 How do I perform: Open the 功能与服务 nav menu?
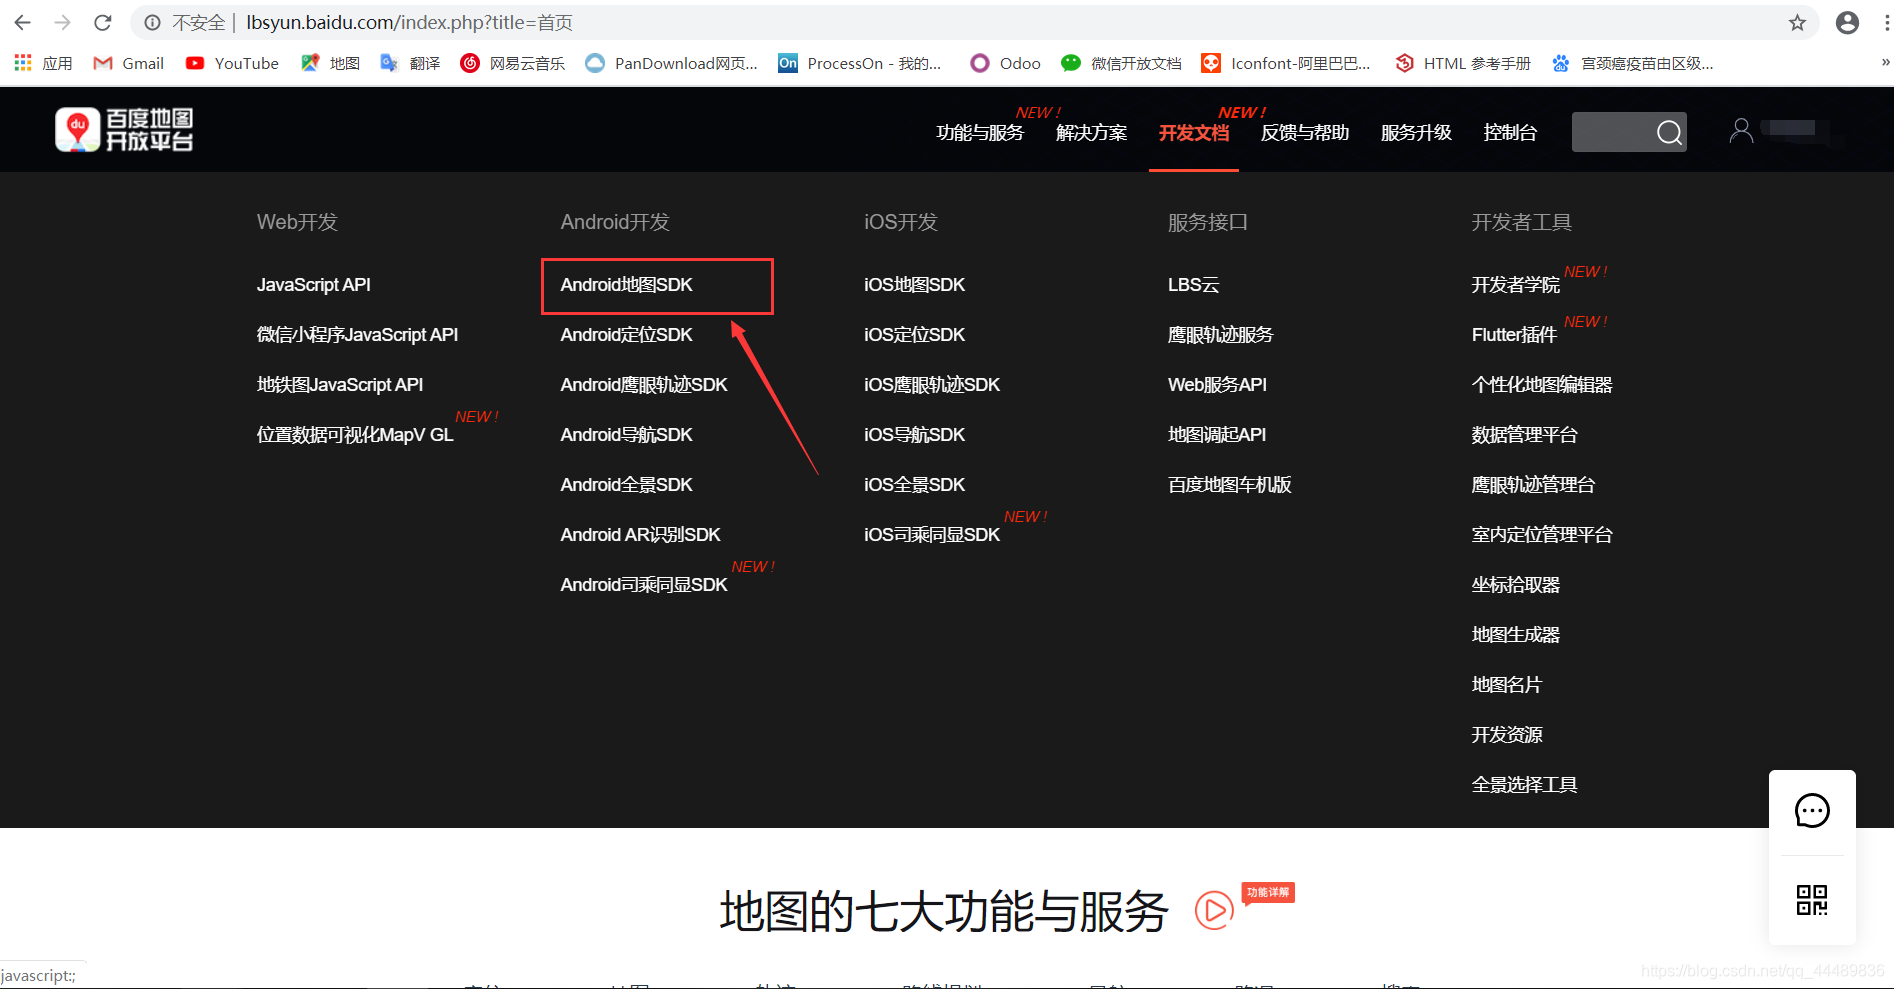[980, 133]
